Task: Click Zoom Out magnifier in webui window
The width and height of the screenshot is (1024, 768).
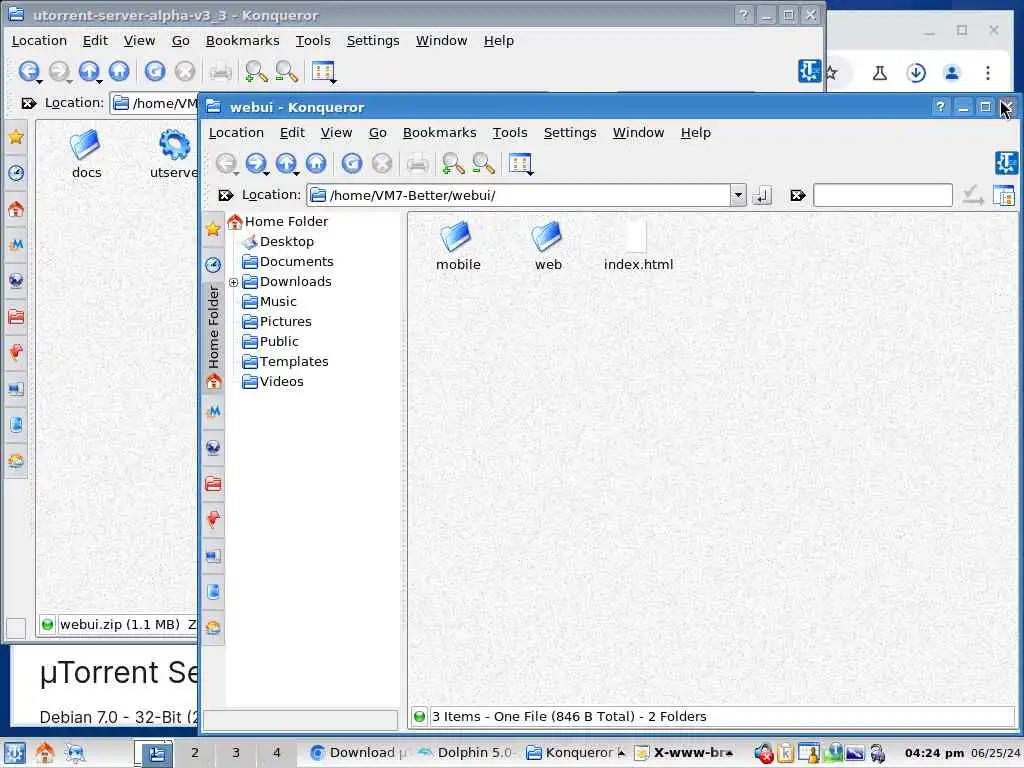Action: [x=483, y=163]
